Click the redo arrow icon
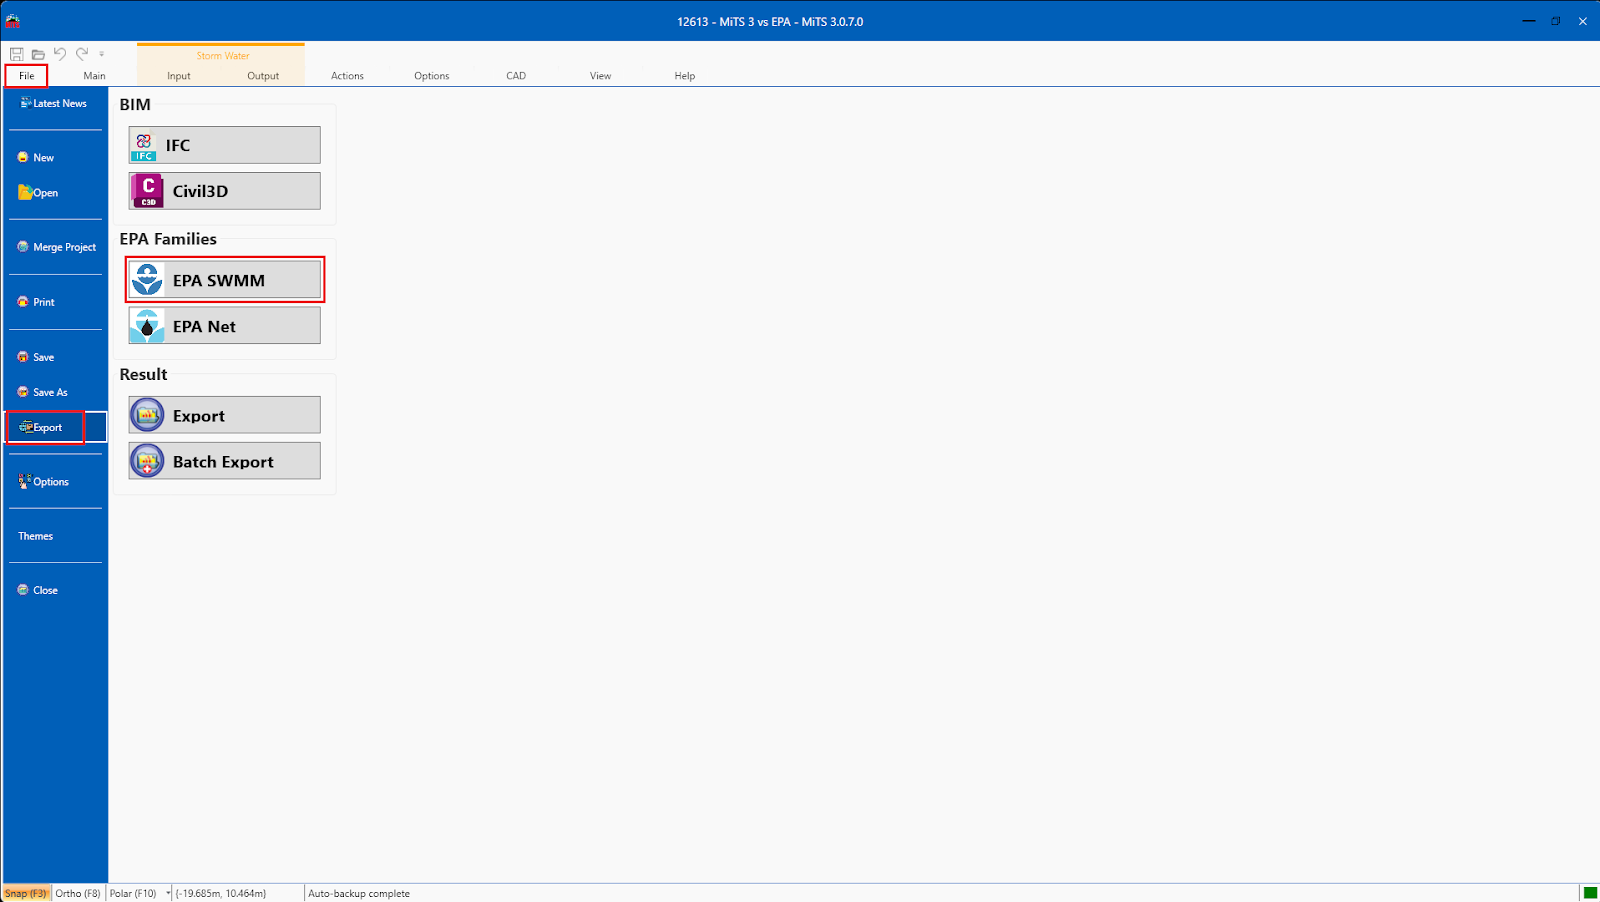The width and height of the screenshot is (1600, 902). point(82,54)
